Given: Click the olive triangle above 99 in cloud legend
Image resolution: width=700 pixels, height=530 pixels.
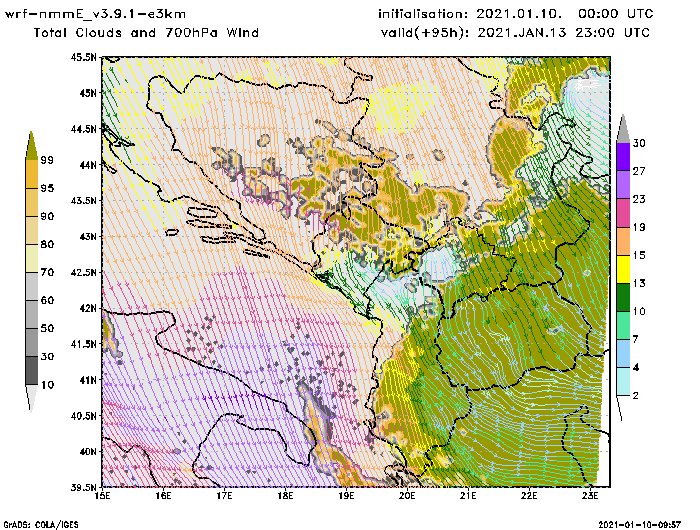Looking at the screenshot, I should coord(31,146).
